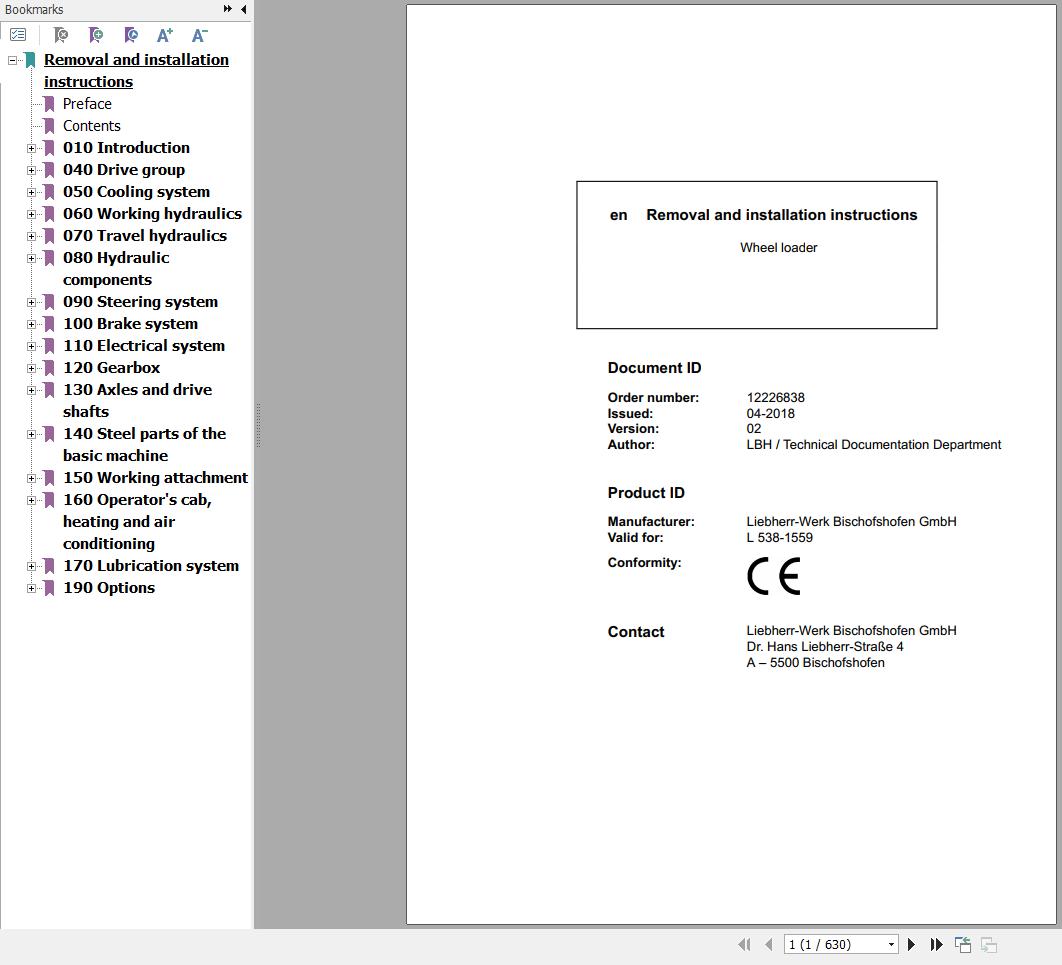Jump to 160 Operator's cab section
Screen dimensions: 1062x965
point(137,522)
